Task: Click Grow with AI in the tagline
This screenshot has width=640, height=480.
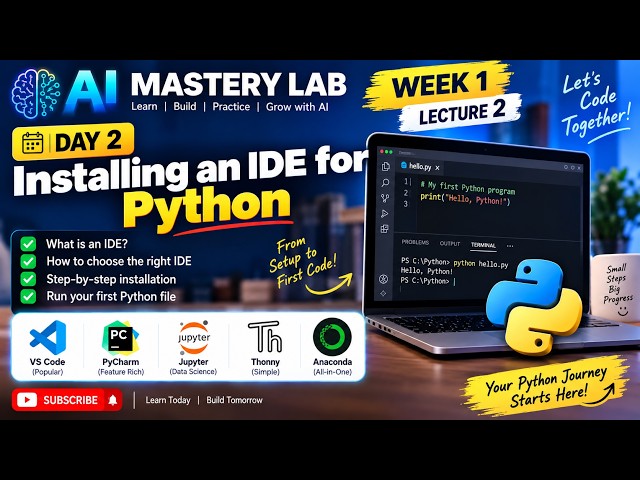Action: point(297,107)
